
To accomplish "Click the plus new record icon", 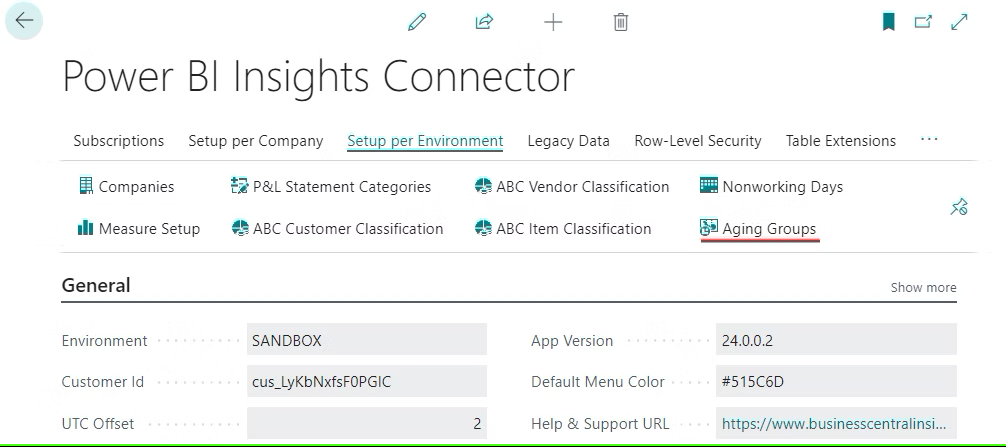I will pos(553,22).
